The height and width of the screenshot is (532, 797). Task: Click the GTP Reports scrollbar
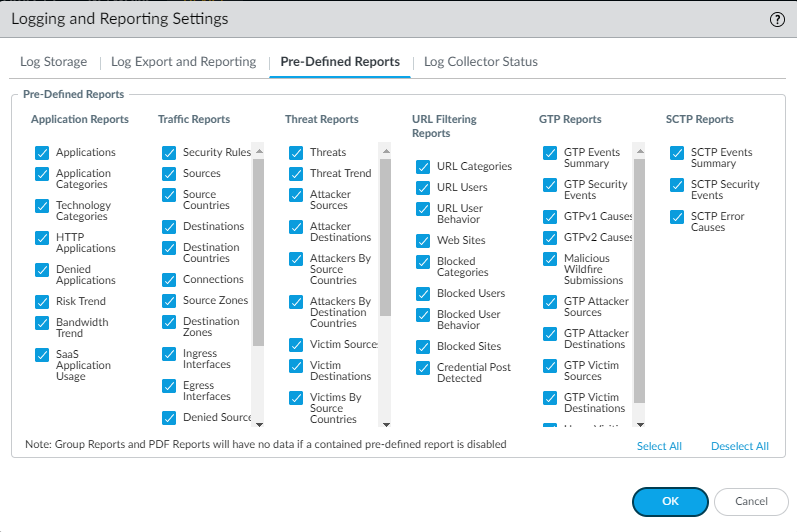[640, 280]
